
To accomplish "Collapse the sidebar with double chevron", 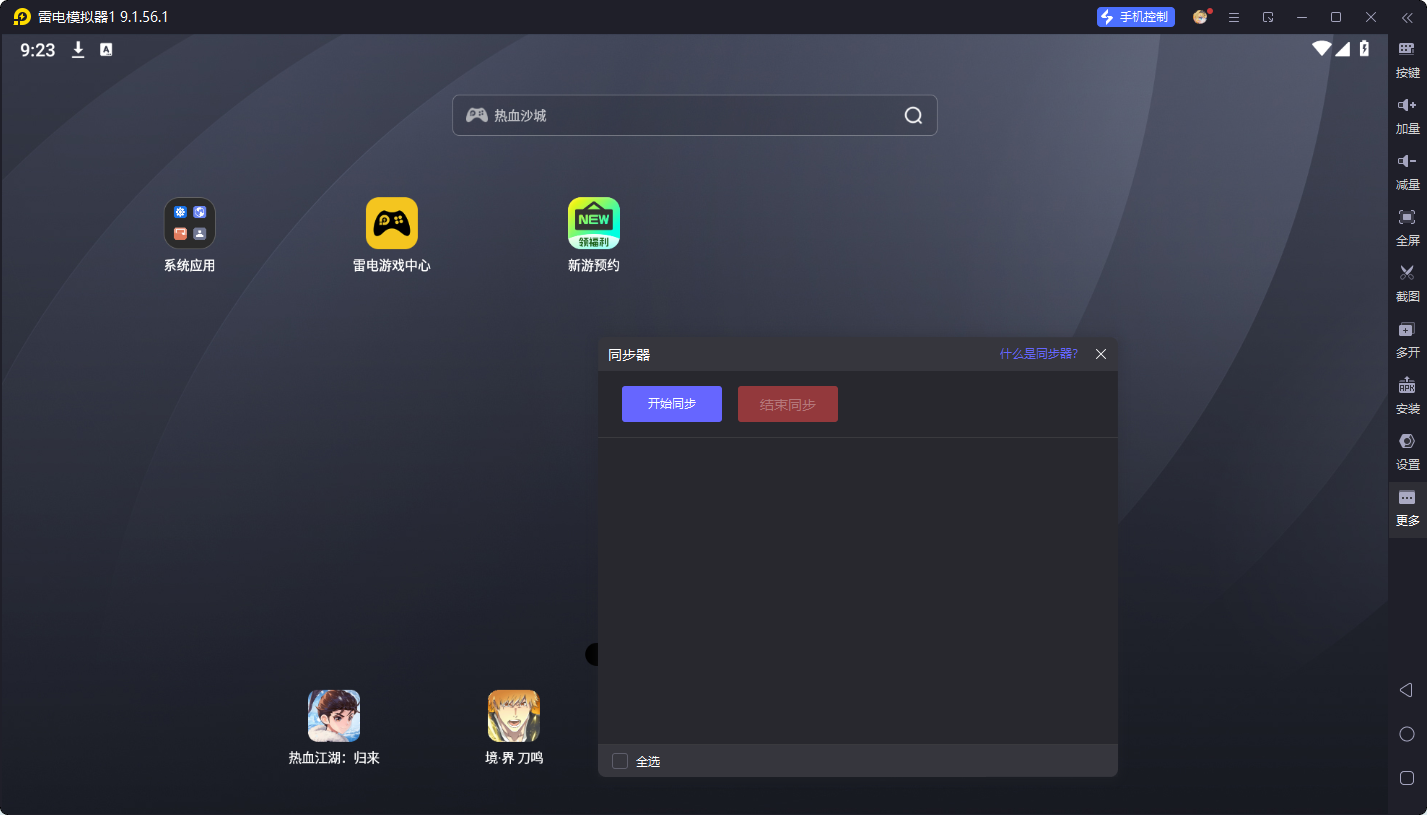I will [x=1407, y=17].
